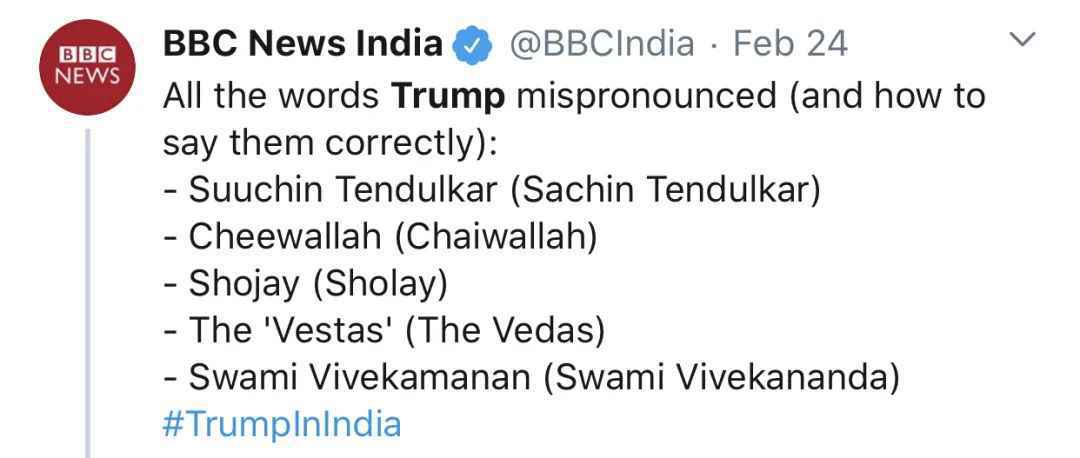Open the BBC News profile avatar
The image size is (1080, 458).
(x=87, y=67)
